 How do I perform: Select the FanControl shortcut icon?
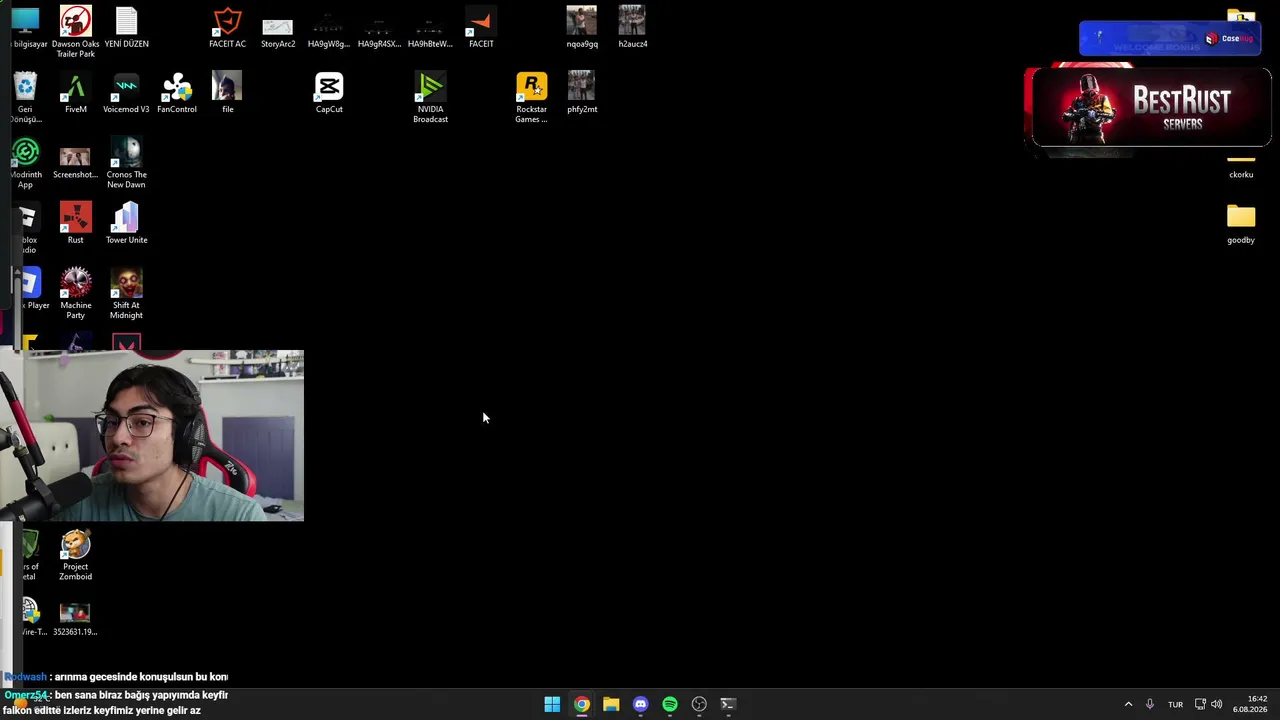(x=177, y=93)
